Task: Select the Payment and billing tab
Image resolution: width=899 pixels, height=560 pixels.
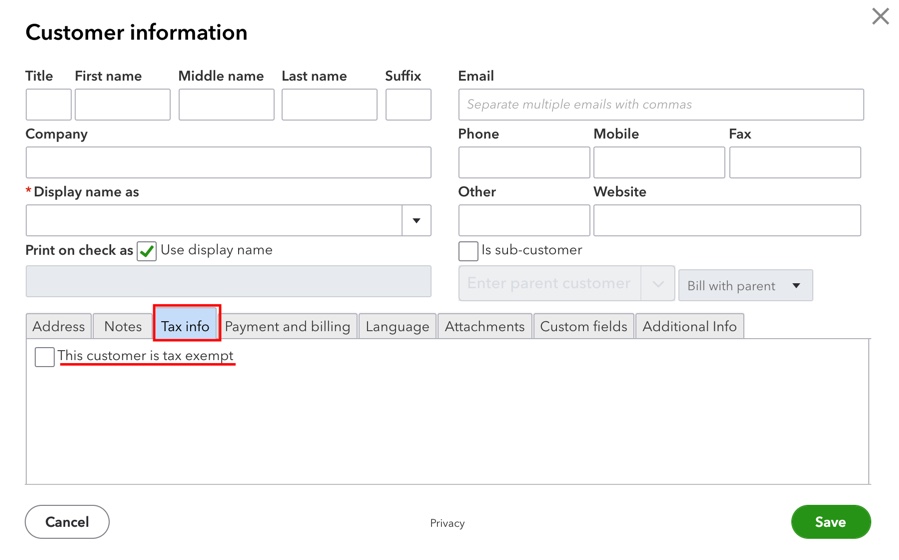Action: 287,326
